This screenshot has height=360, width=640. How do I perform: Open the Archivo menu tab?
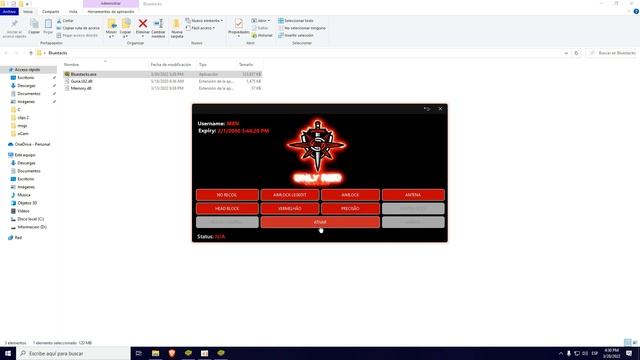(x=9, y=11)
